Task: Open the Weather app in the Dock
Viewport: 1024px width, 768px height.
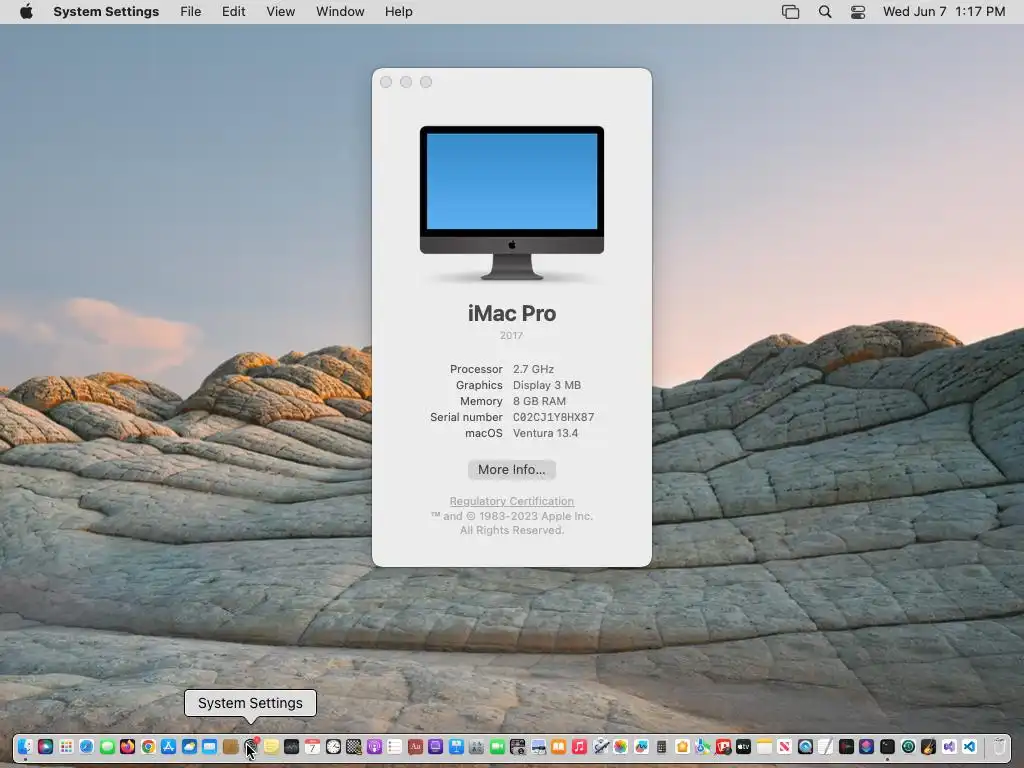Action: [x=189, y=746]
